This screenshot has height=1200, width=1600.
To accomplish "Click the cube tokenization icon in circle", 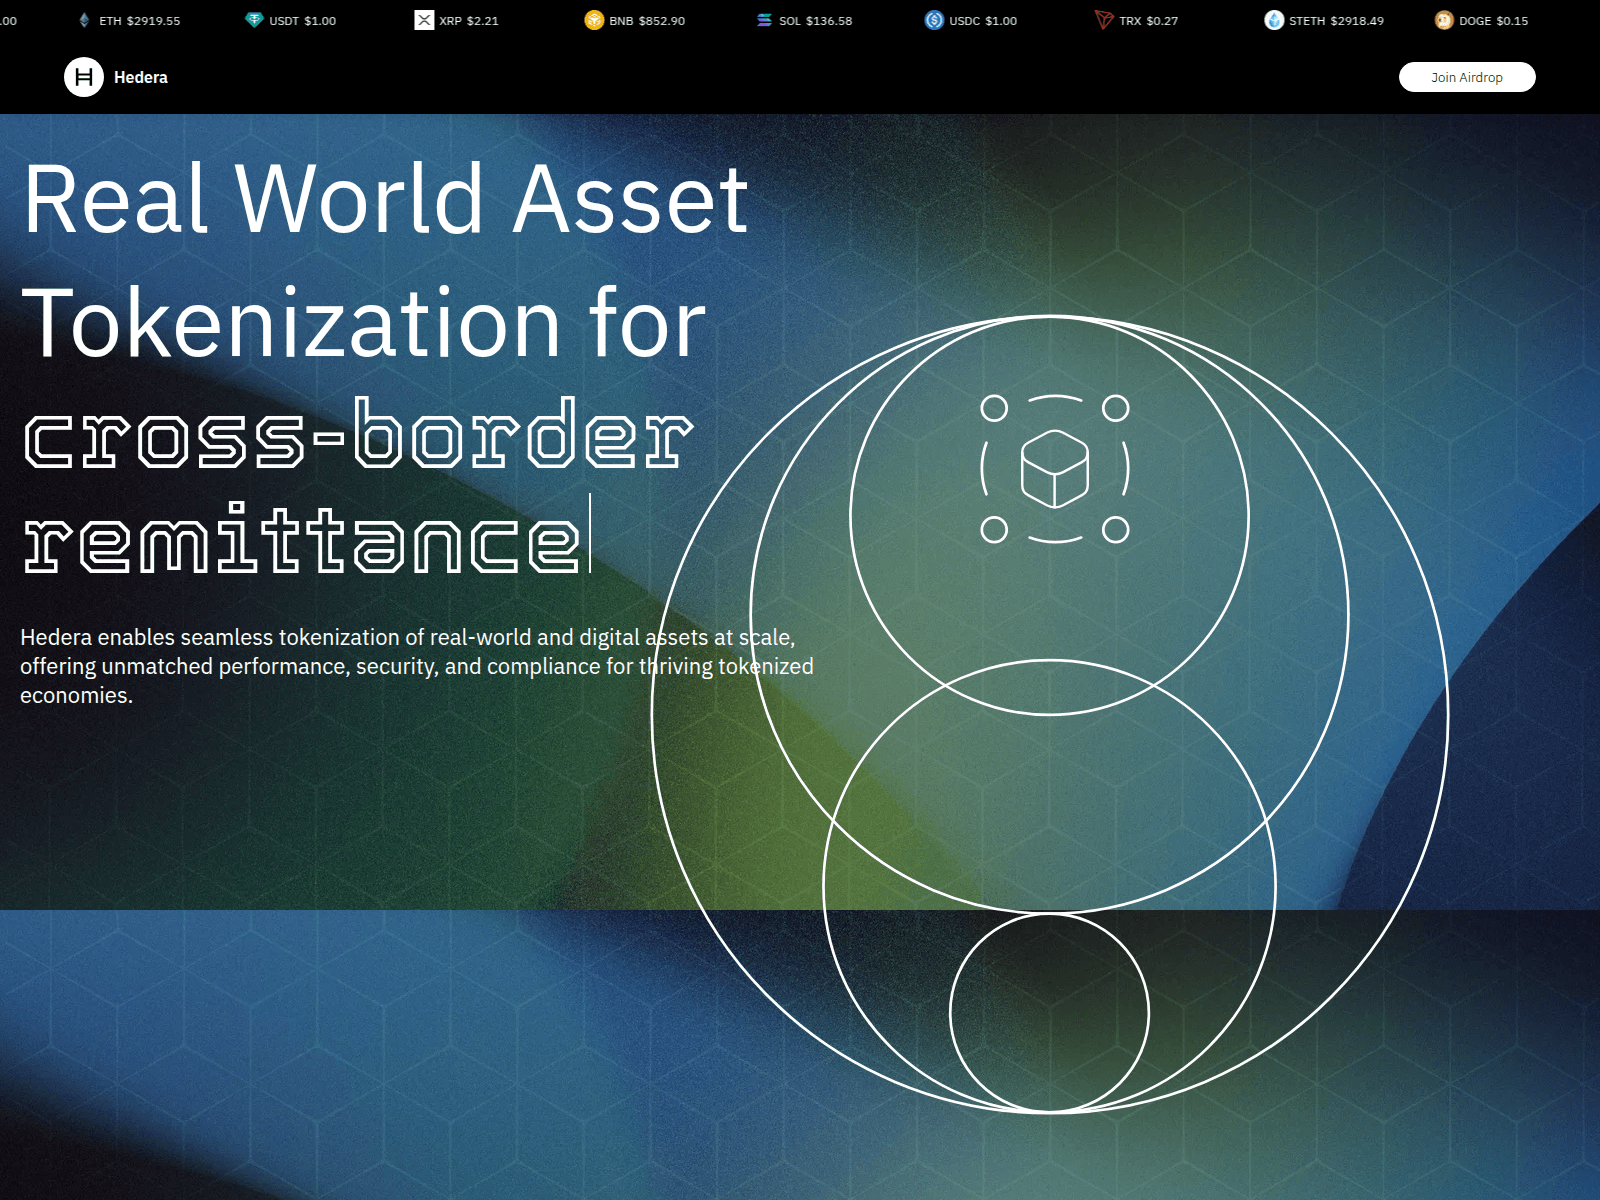I will pyautogui.click(x=1054, y=468).
